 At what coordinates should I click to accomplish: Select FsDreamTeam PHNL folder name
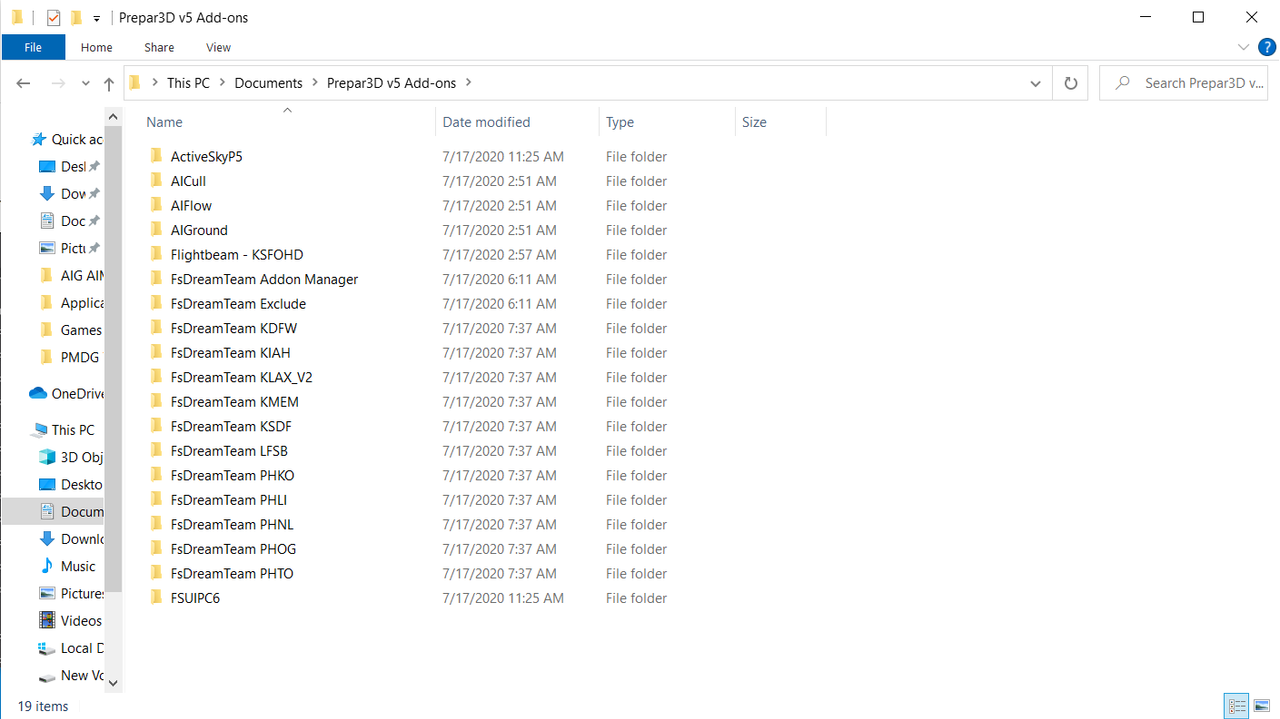click(x=232, y=524)
